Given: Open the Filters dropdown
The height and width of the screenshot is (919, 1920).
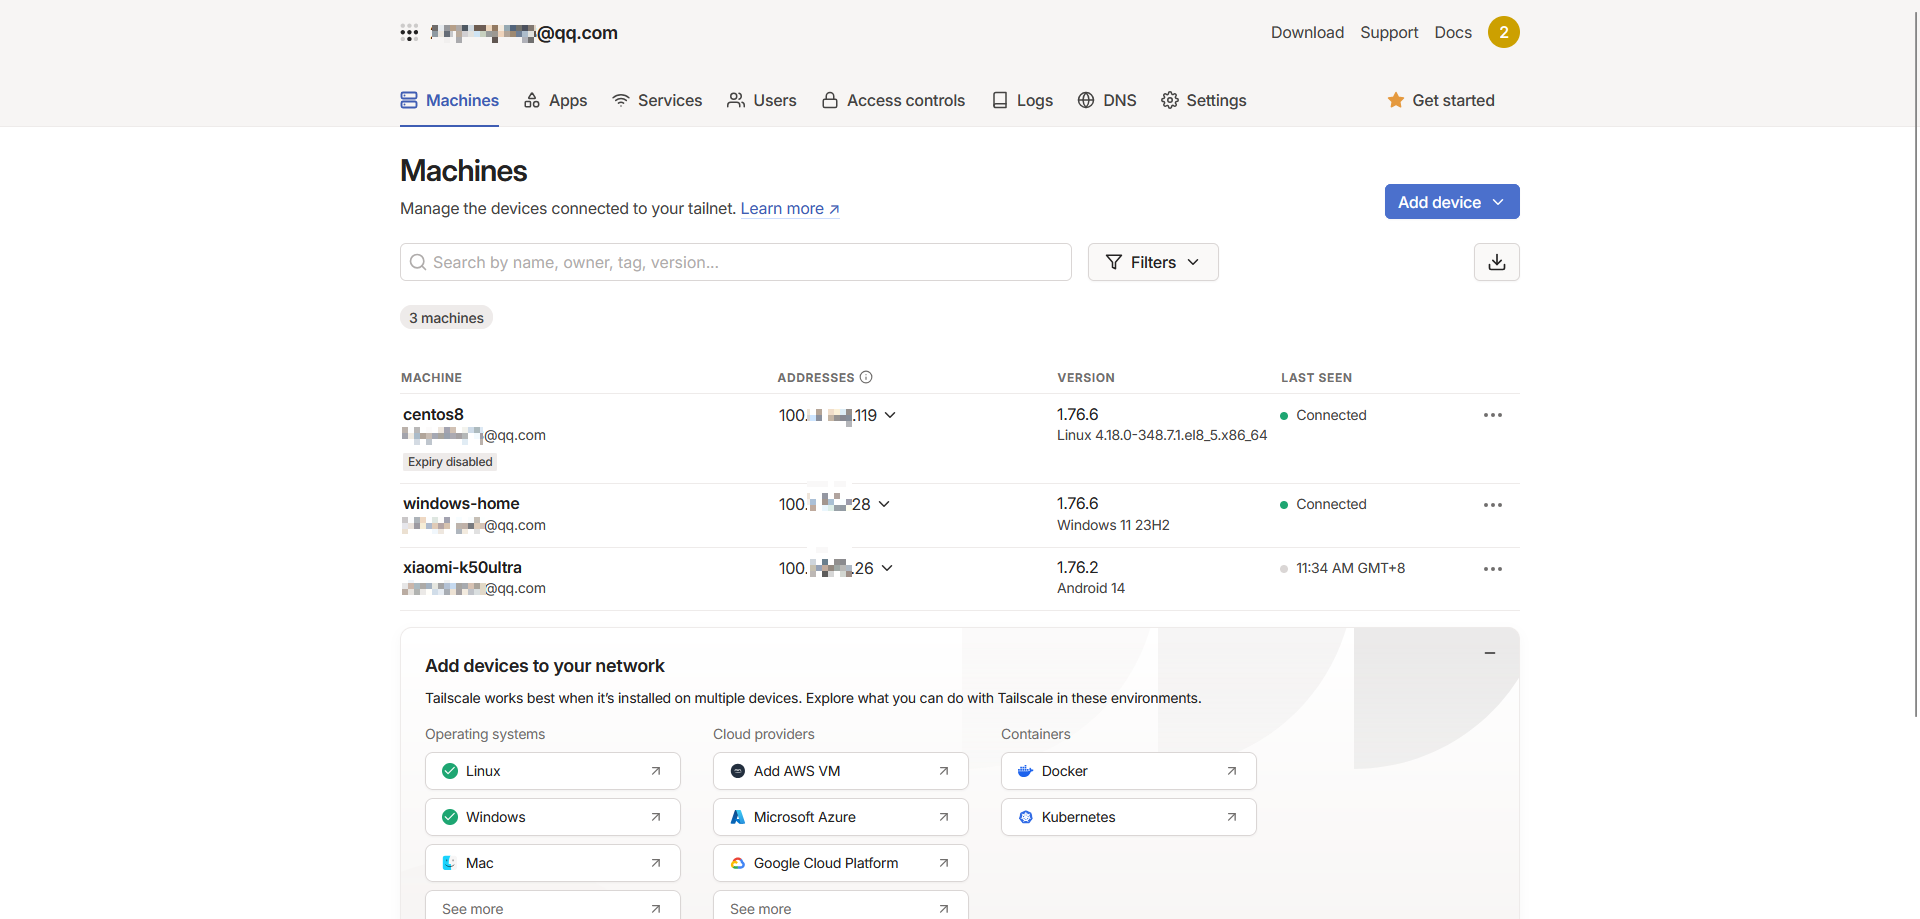Looking at the screenshot, I should (x=1153, y=262).
